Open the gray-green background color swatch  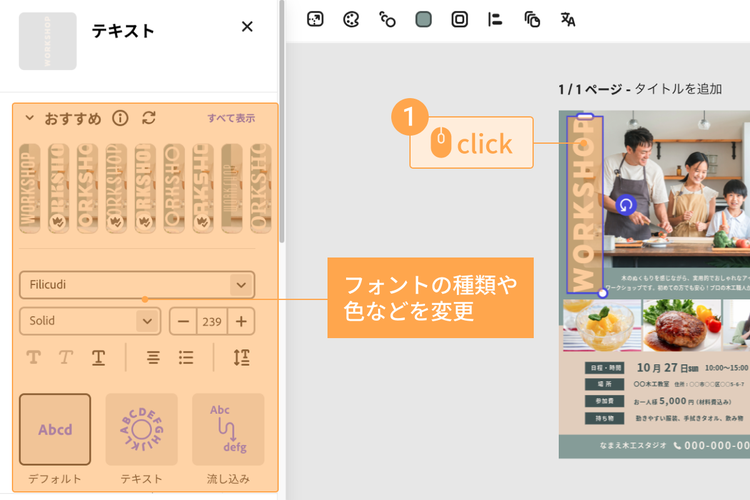[423, 19]
